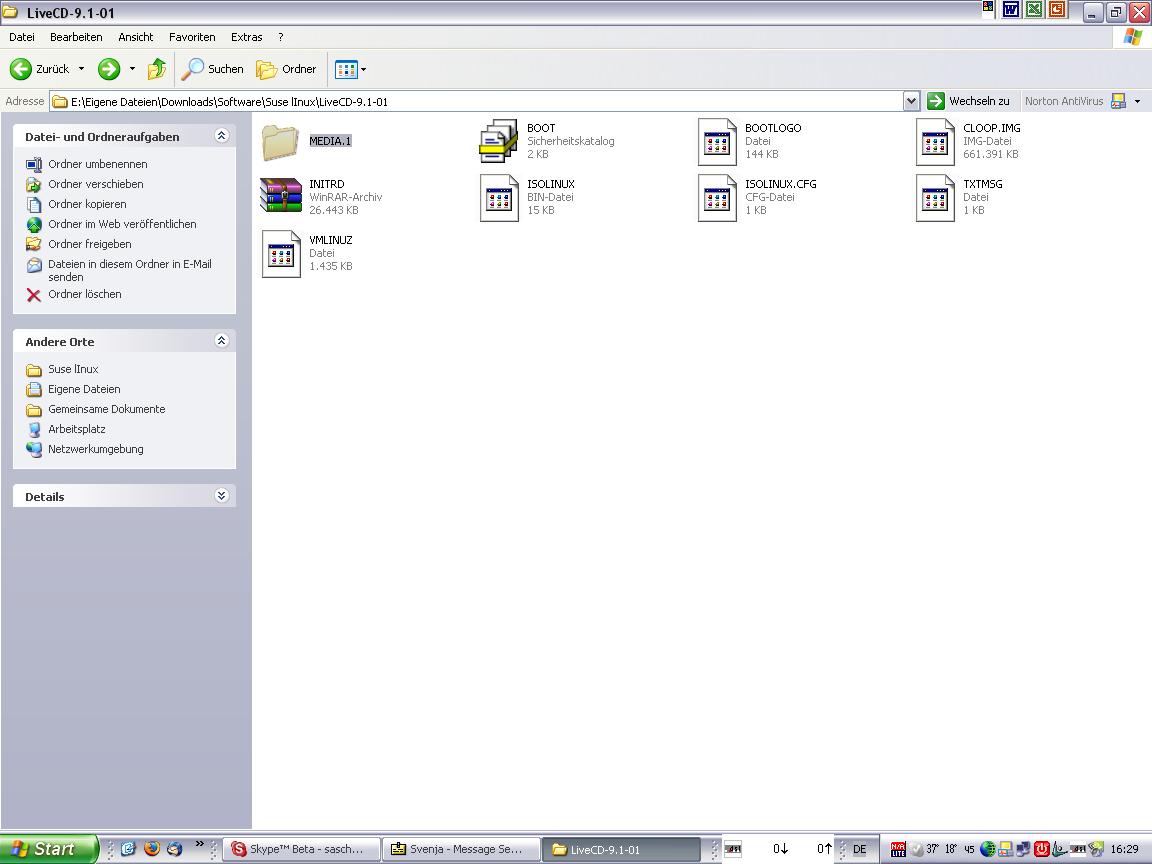Toggle the Ordner folders pane

(286, 69)
